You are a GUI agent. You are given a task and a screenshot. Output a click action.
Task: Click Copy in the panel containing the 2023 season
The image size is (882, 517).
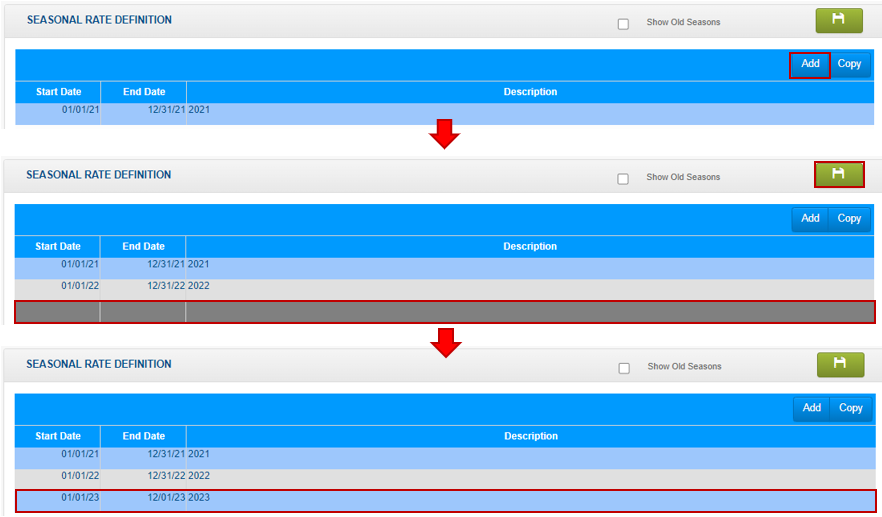pyautogui.click(x=850, y=408)
